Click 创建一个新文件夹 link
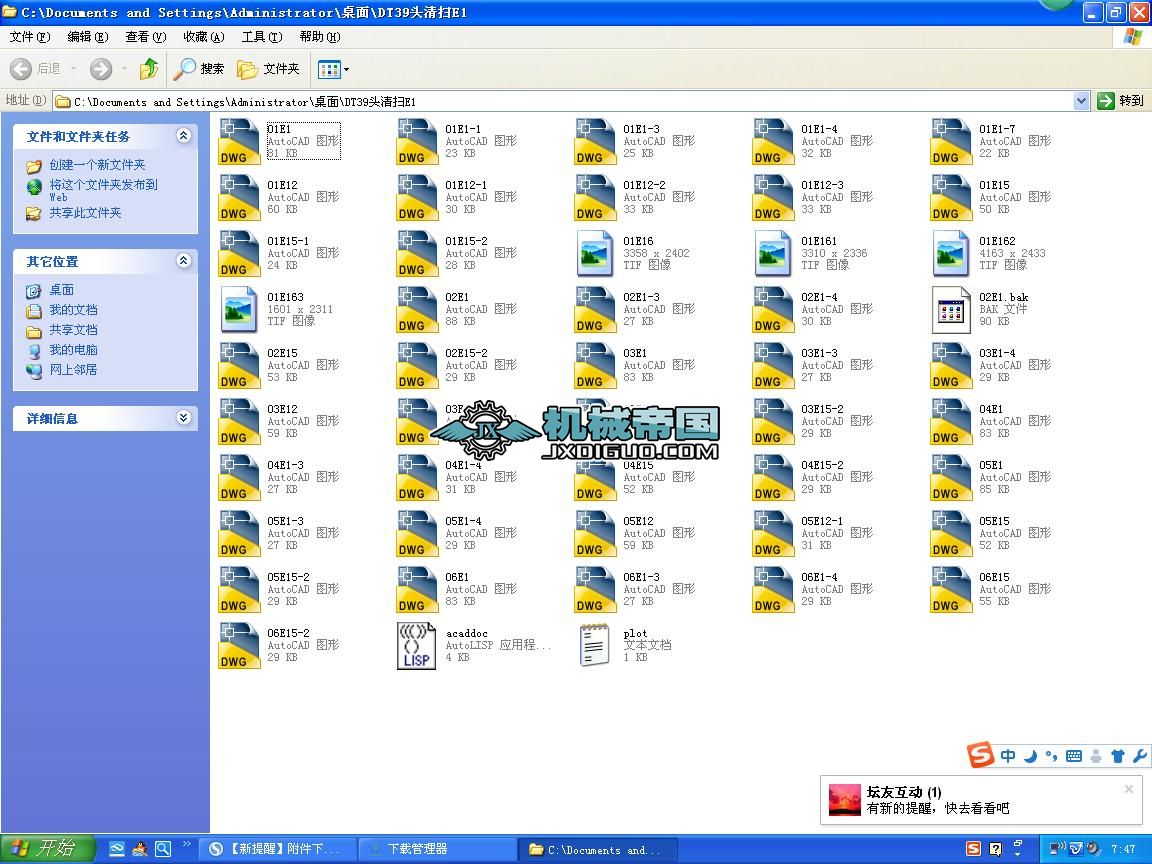The height and width of the screenshot is (864, 1152). point(97,165)
